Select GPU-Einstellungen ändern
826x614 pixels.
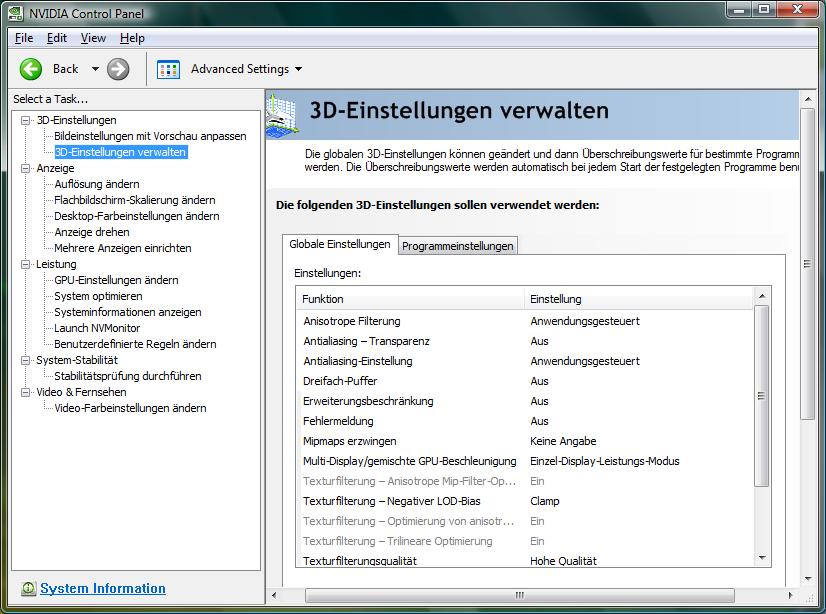click(x=116, y=280)
